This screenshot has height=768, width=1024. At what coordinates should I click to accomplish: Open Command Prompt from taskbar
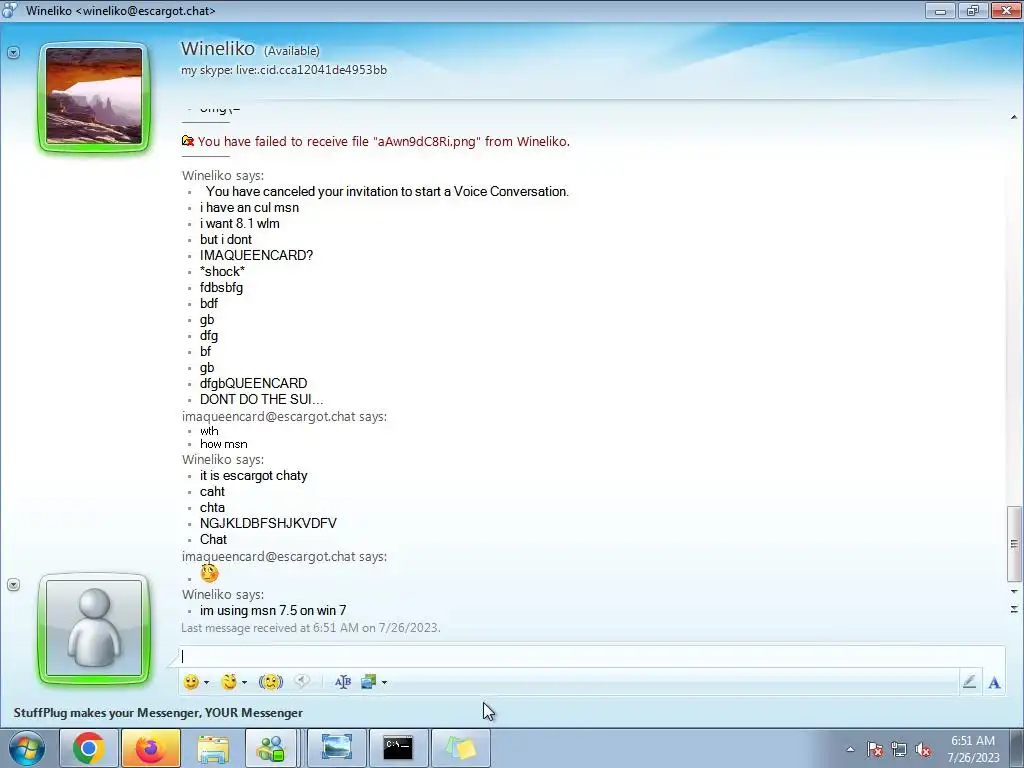pos(398,748)
